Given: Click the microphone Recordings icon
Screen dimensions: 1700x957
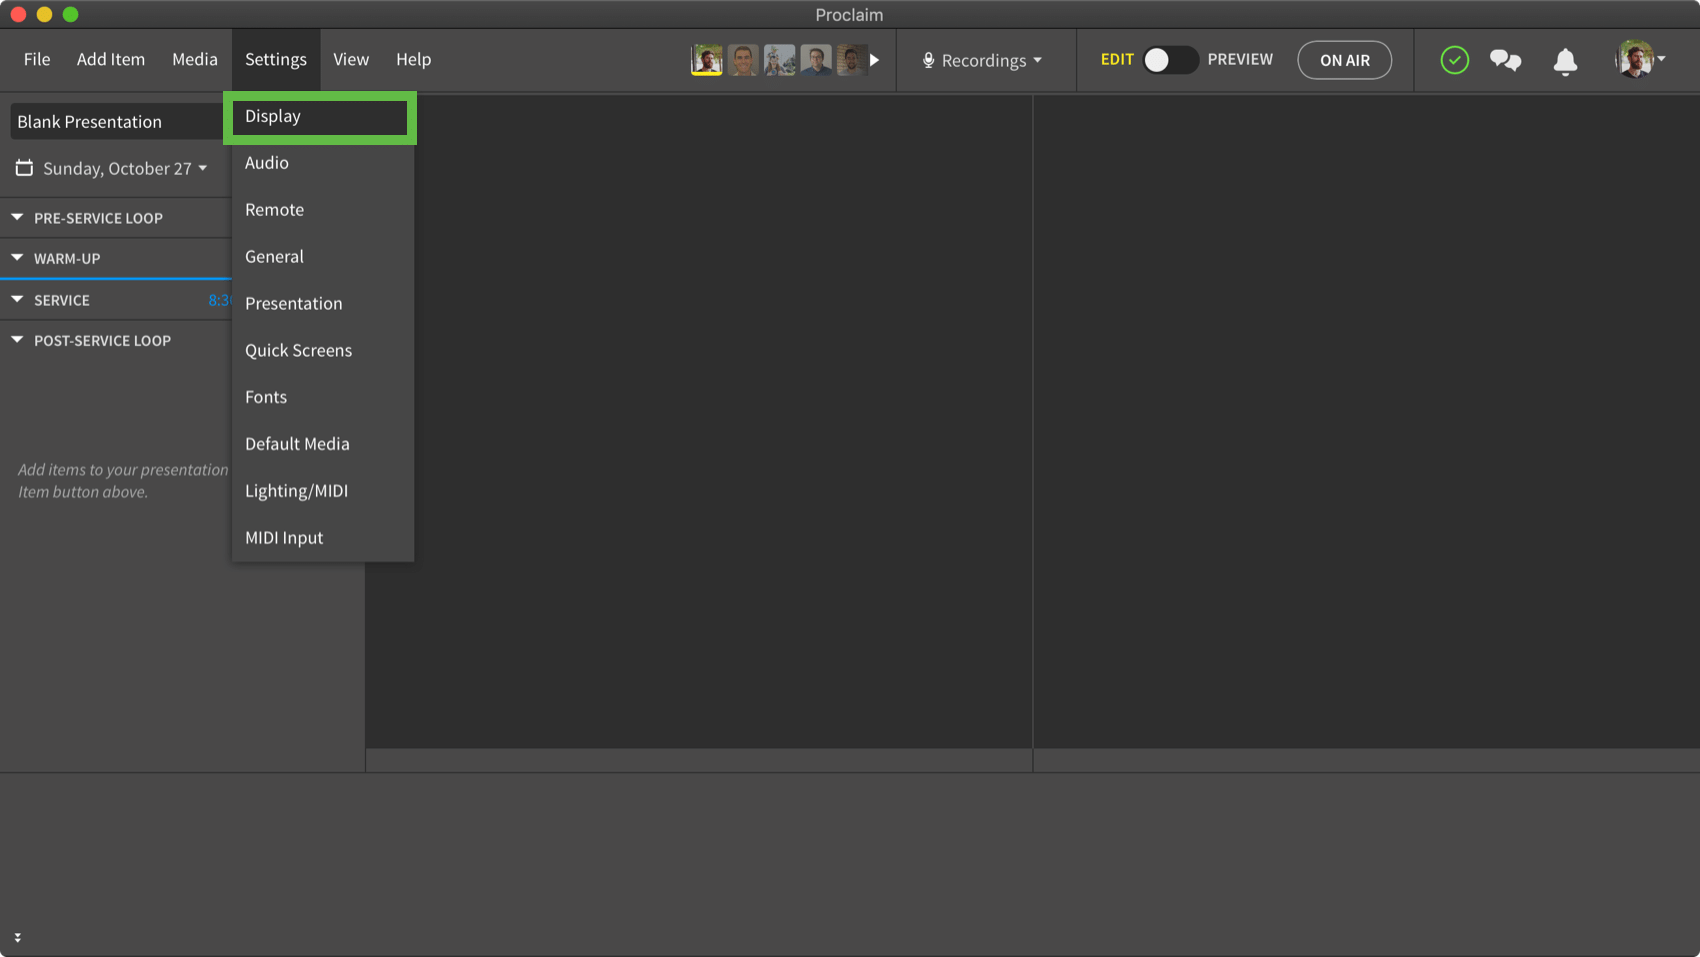Looking at the screenshot, I should coord(928,60).
